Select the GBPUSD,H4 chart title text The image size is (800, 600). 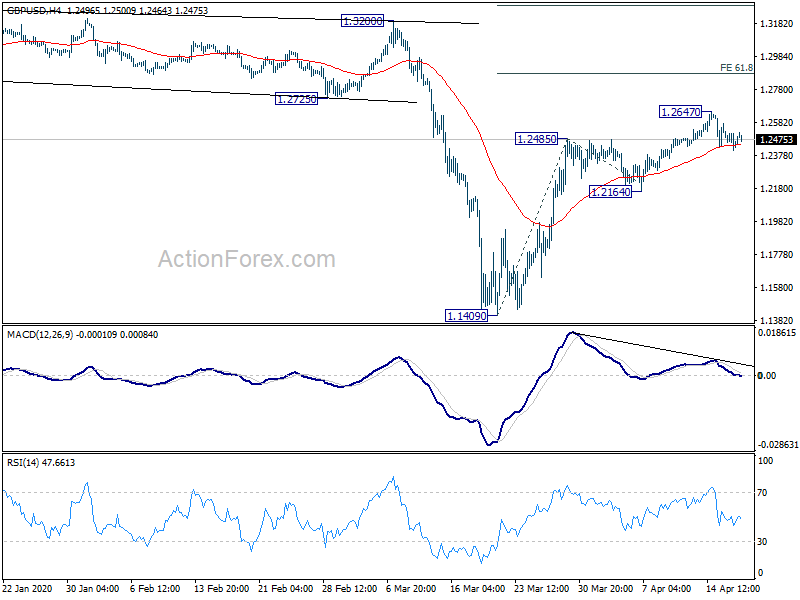(x=34, y=10)
